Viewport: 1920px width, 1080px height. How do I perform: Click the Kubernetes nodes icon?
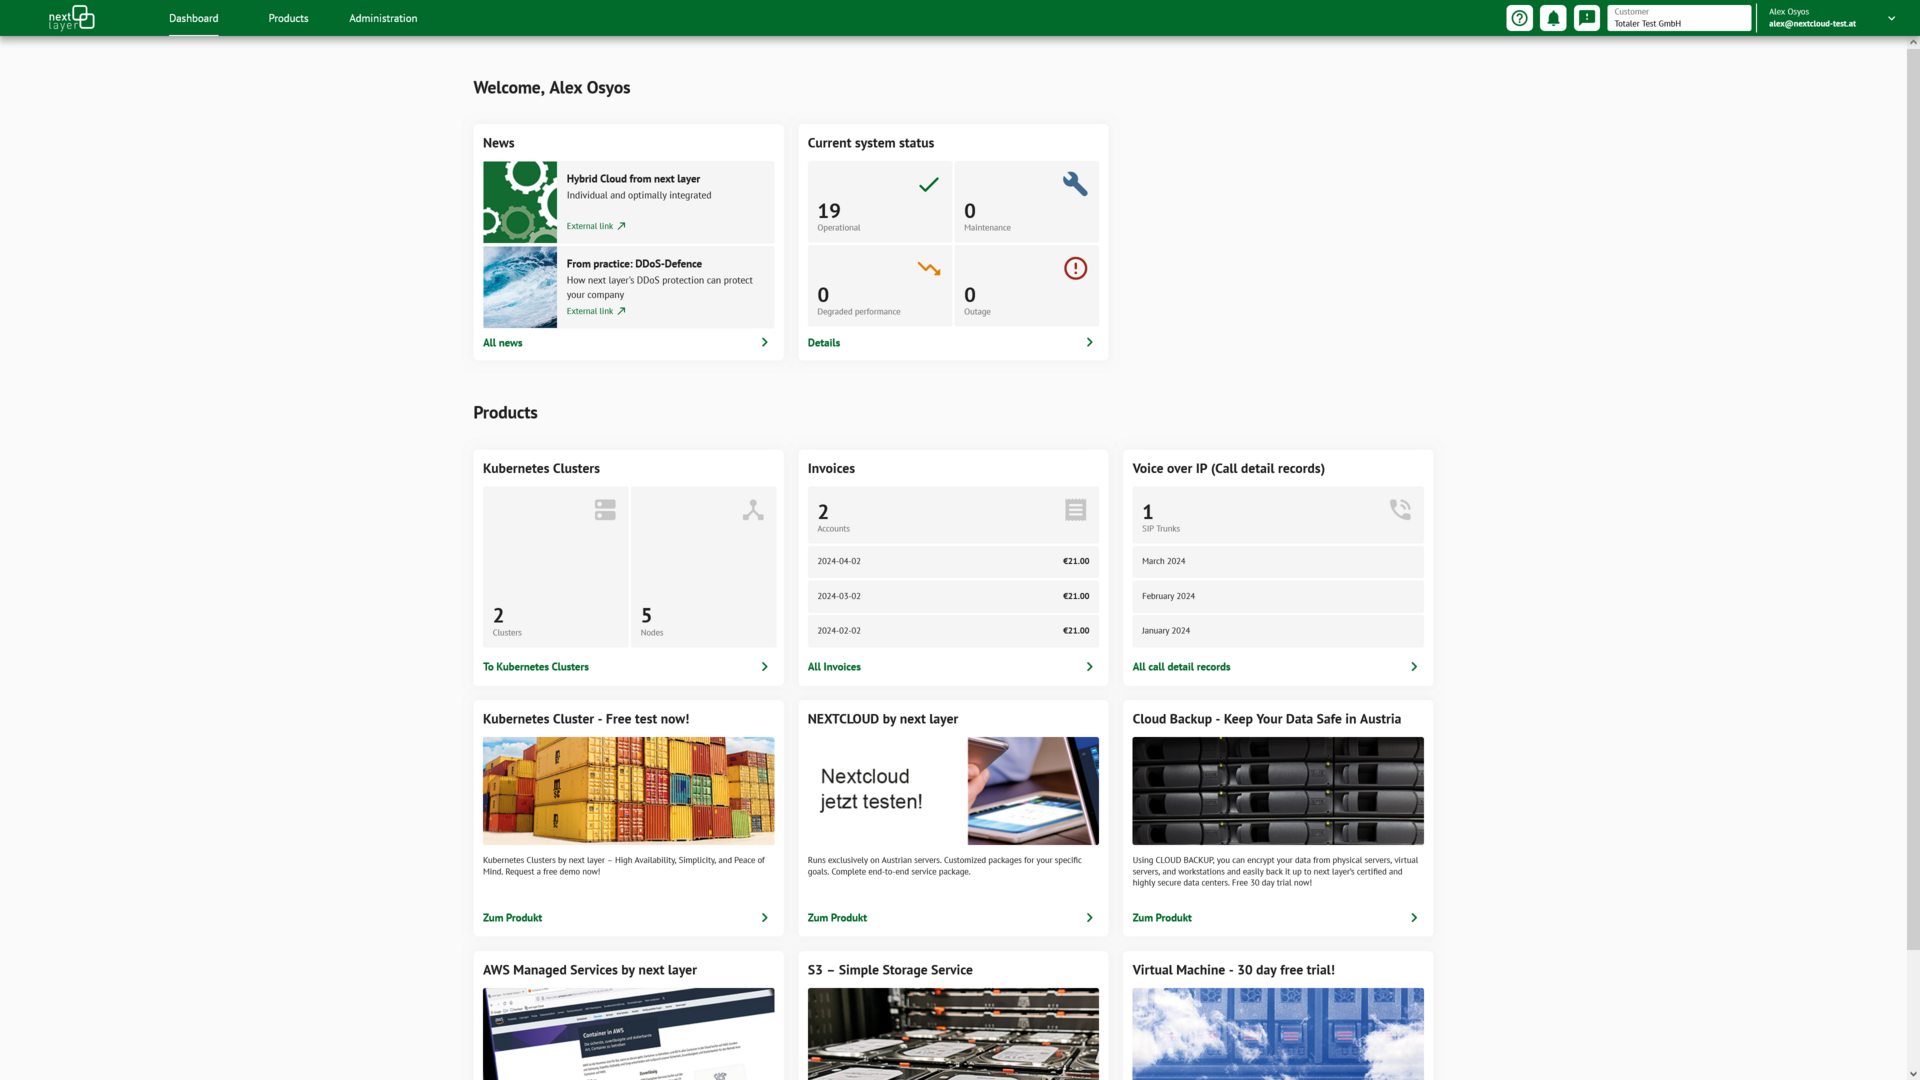click(753, 510)
